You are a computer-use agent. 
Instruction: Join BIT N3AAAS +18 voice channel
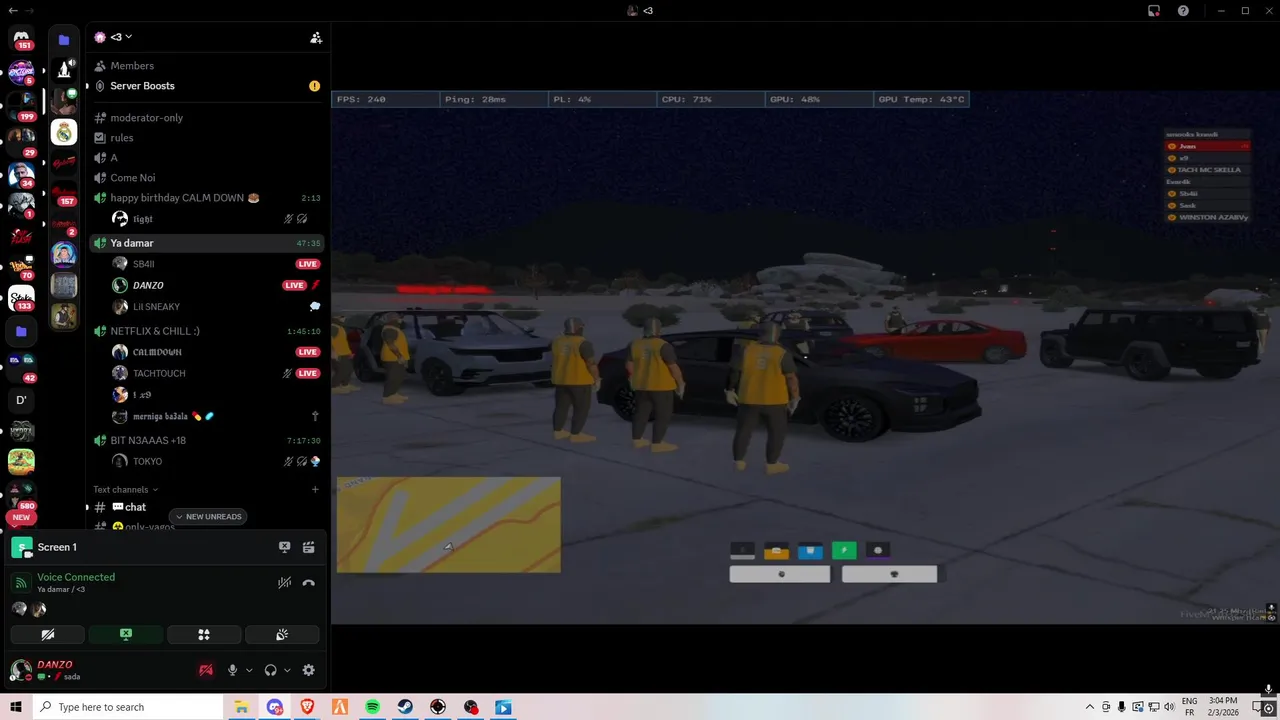pyautogui.click(x=208, y=440)
